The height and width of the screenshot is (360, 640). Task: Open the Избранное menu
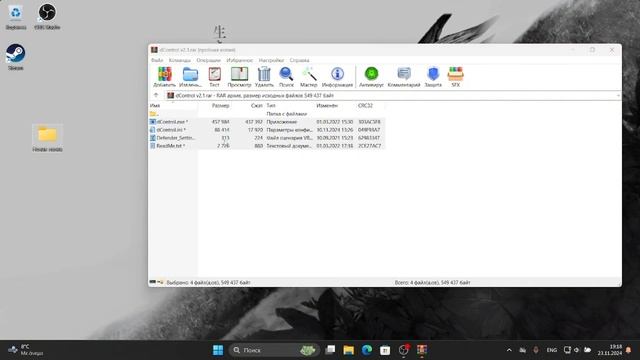tap(240, 60)
